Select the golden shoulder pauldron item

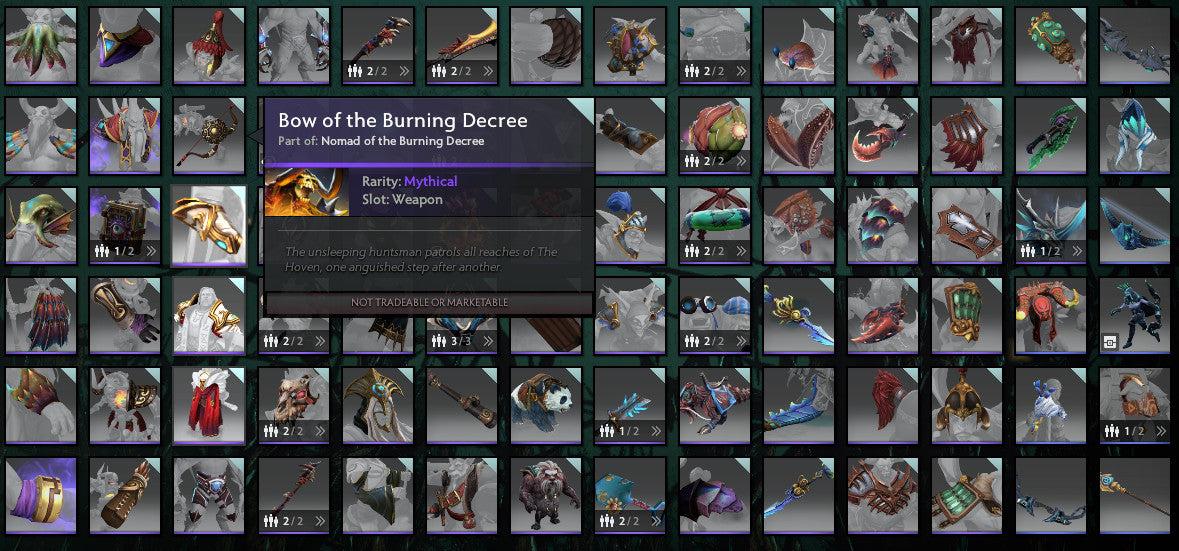209,226
